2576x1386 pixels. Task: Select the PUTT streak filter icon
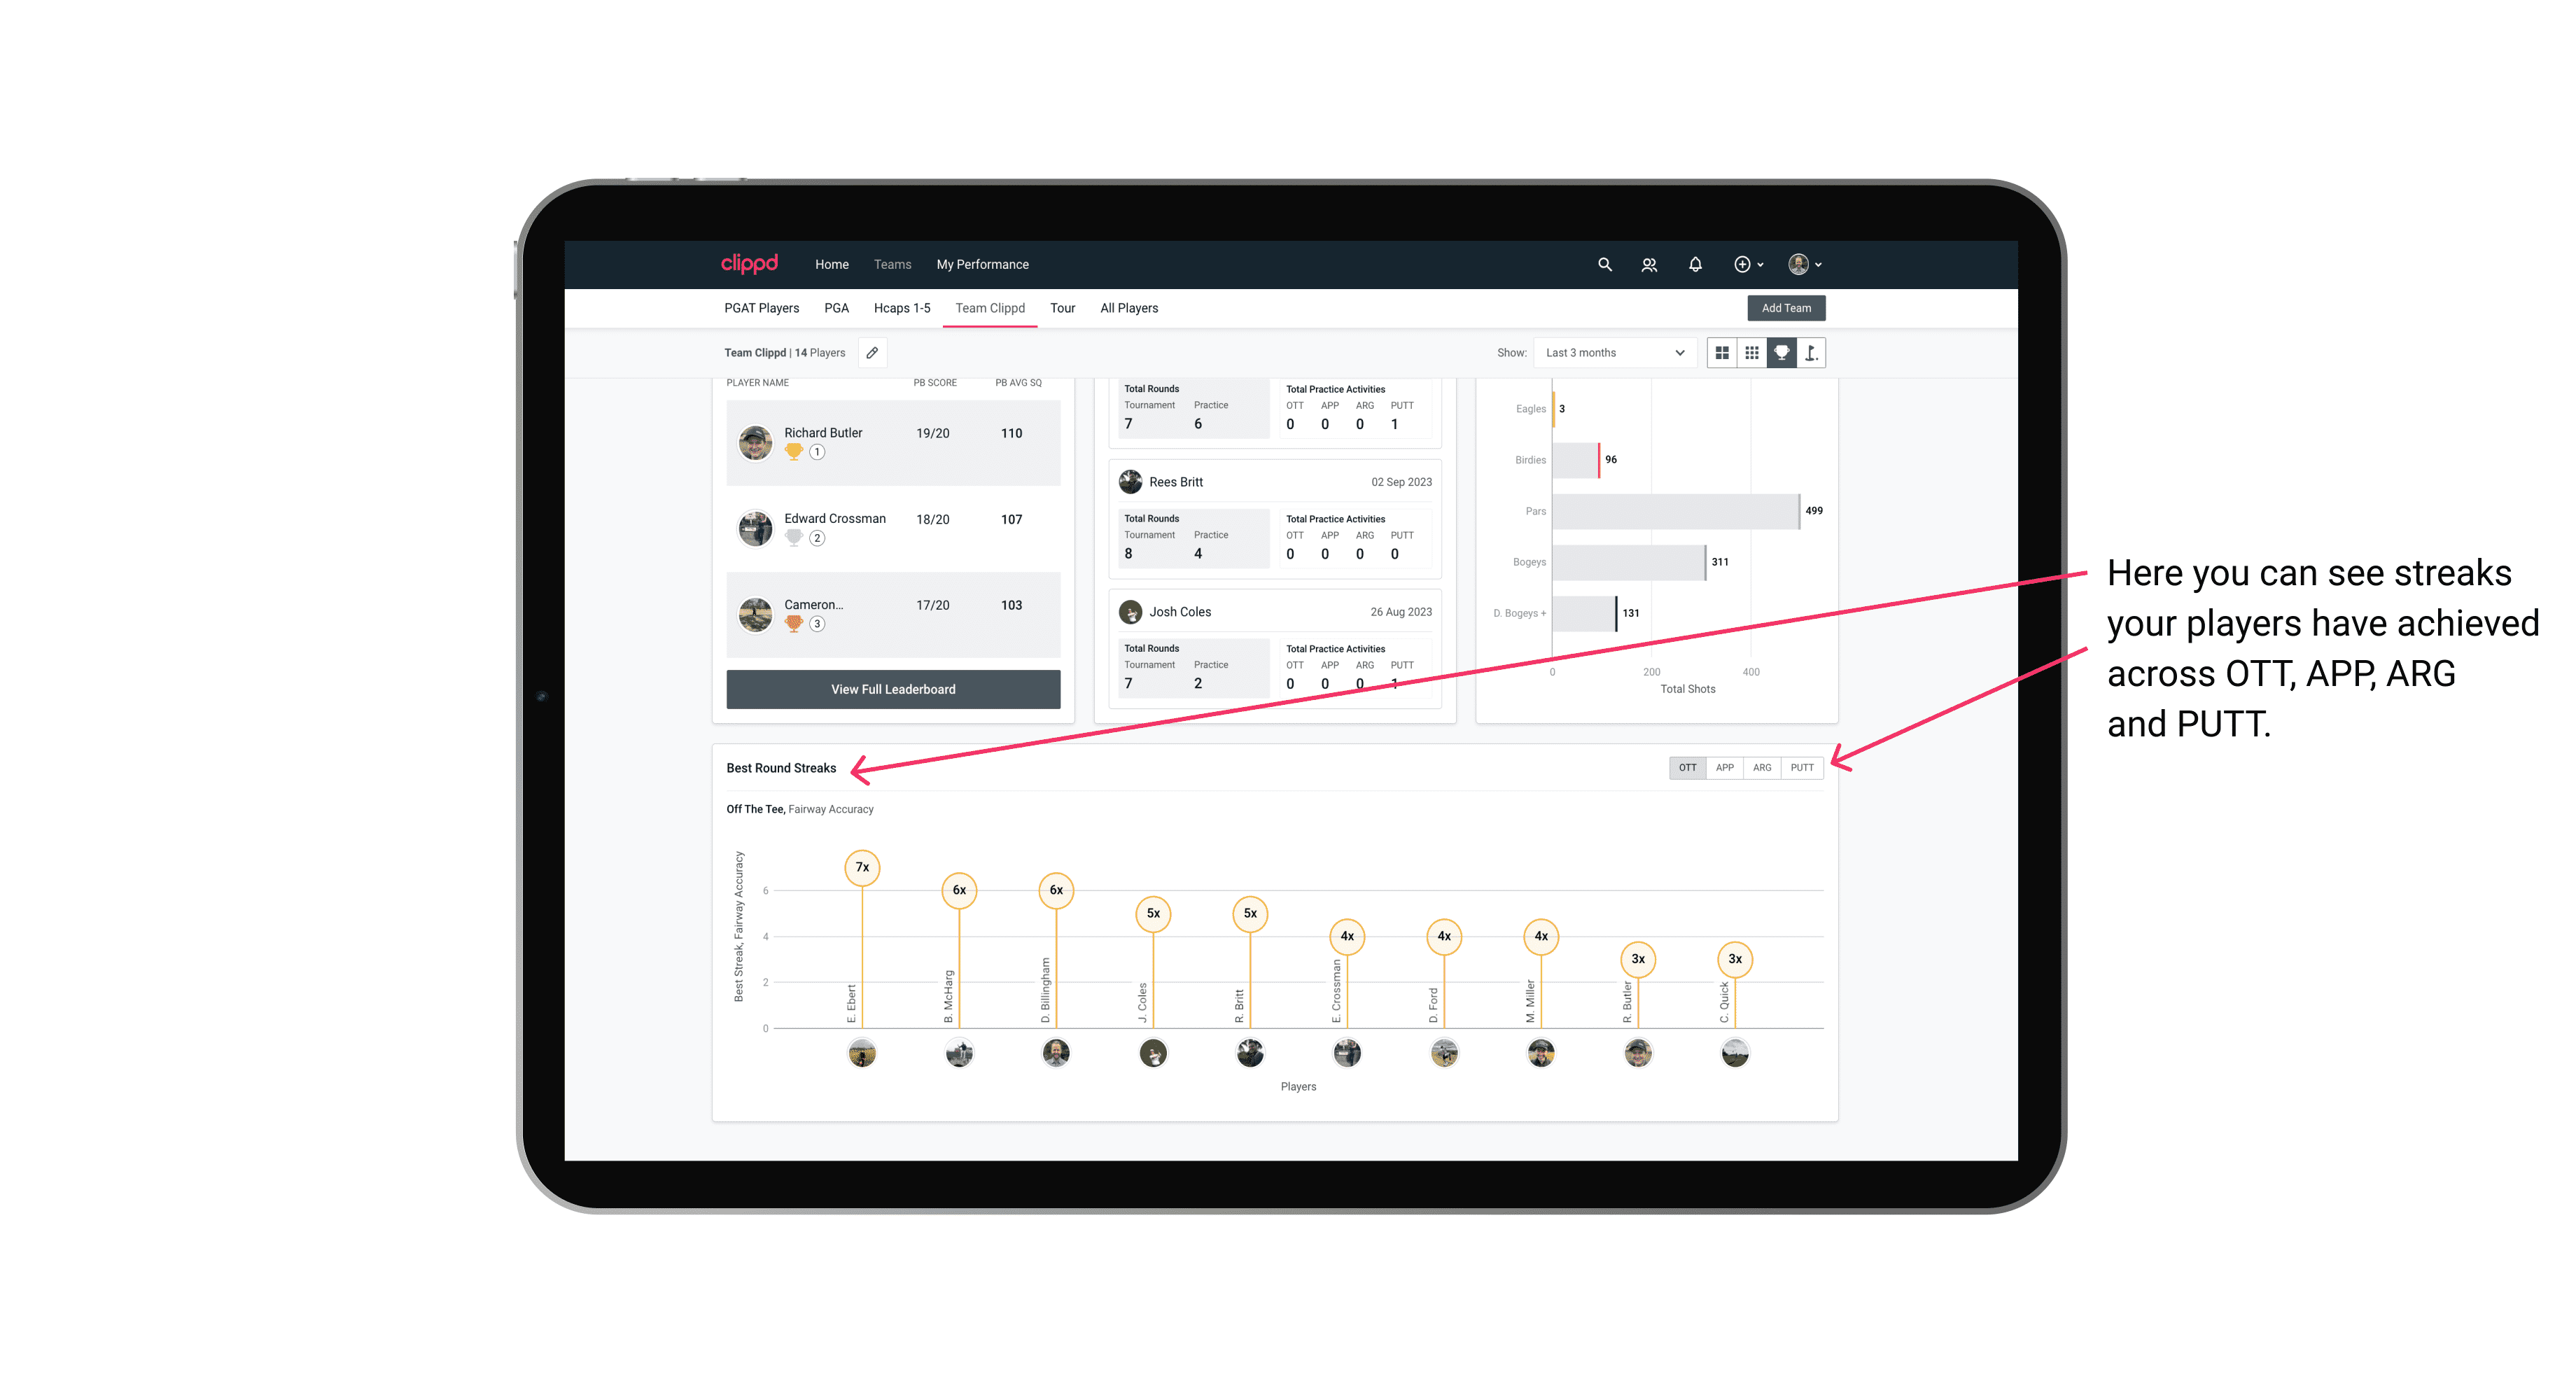tap(1802, 766)
